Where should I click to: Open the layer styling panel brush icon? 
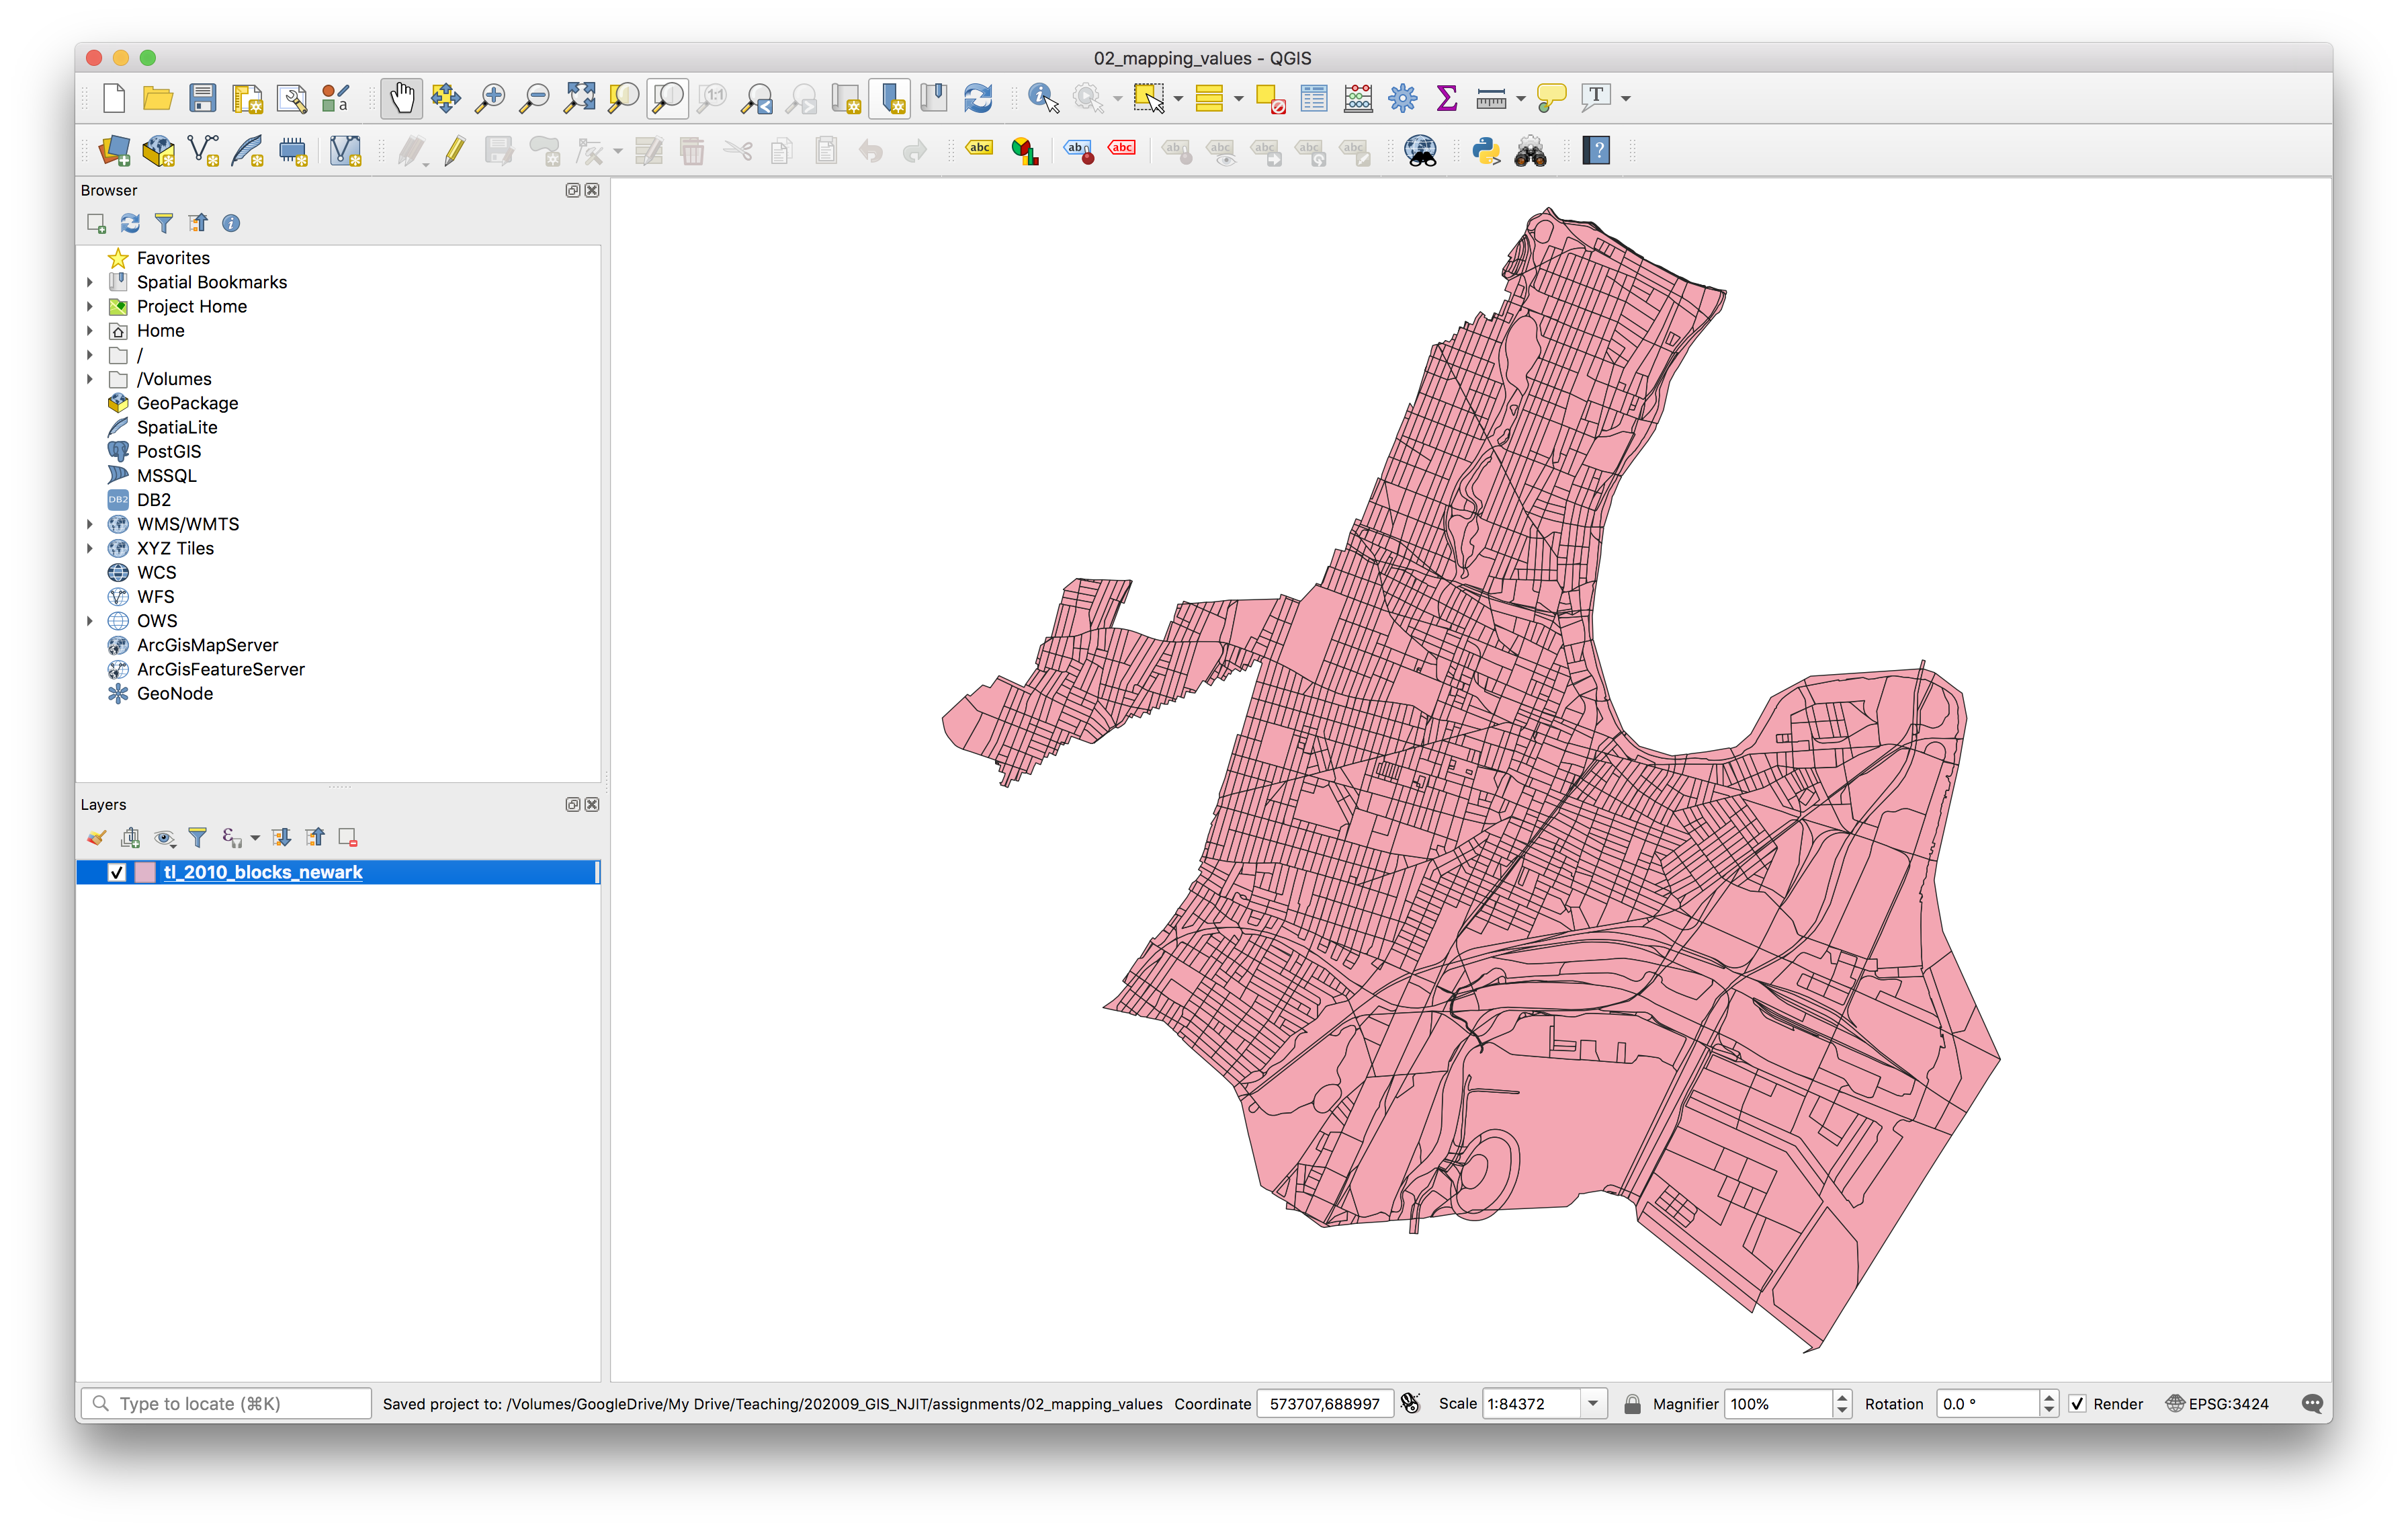click(96, 837)
